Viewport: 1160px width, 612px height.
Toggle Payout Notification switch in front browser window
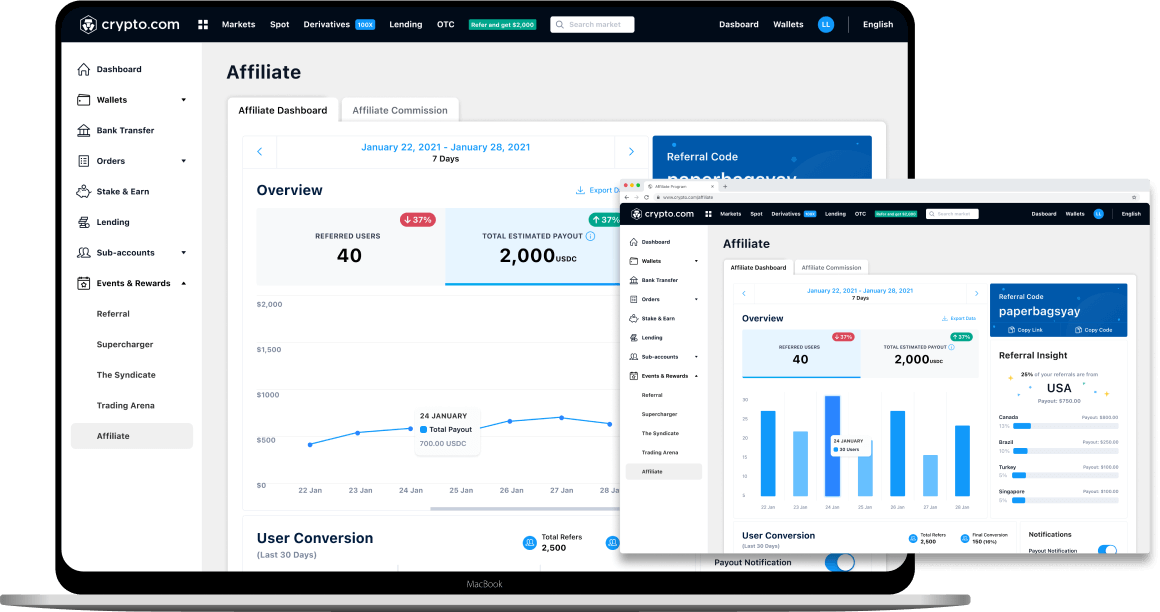pyautogui.click(x=1107, y=550)
